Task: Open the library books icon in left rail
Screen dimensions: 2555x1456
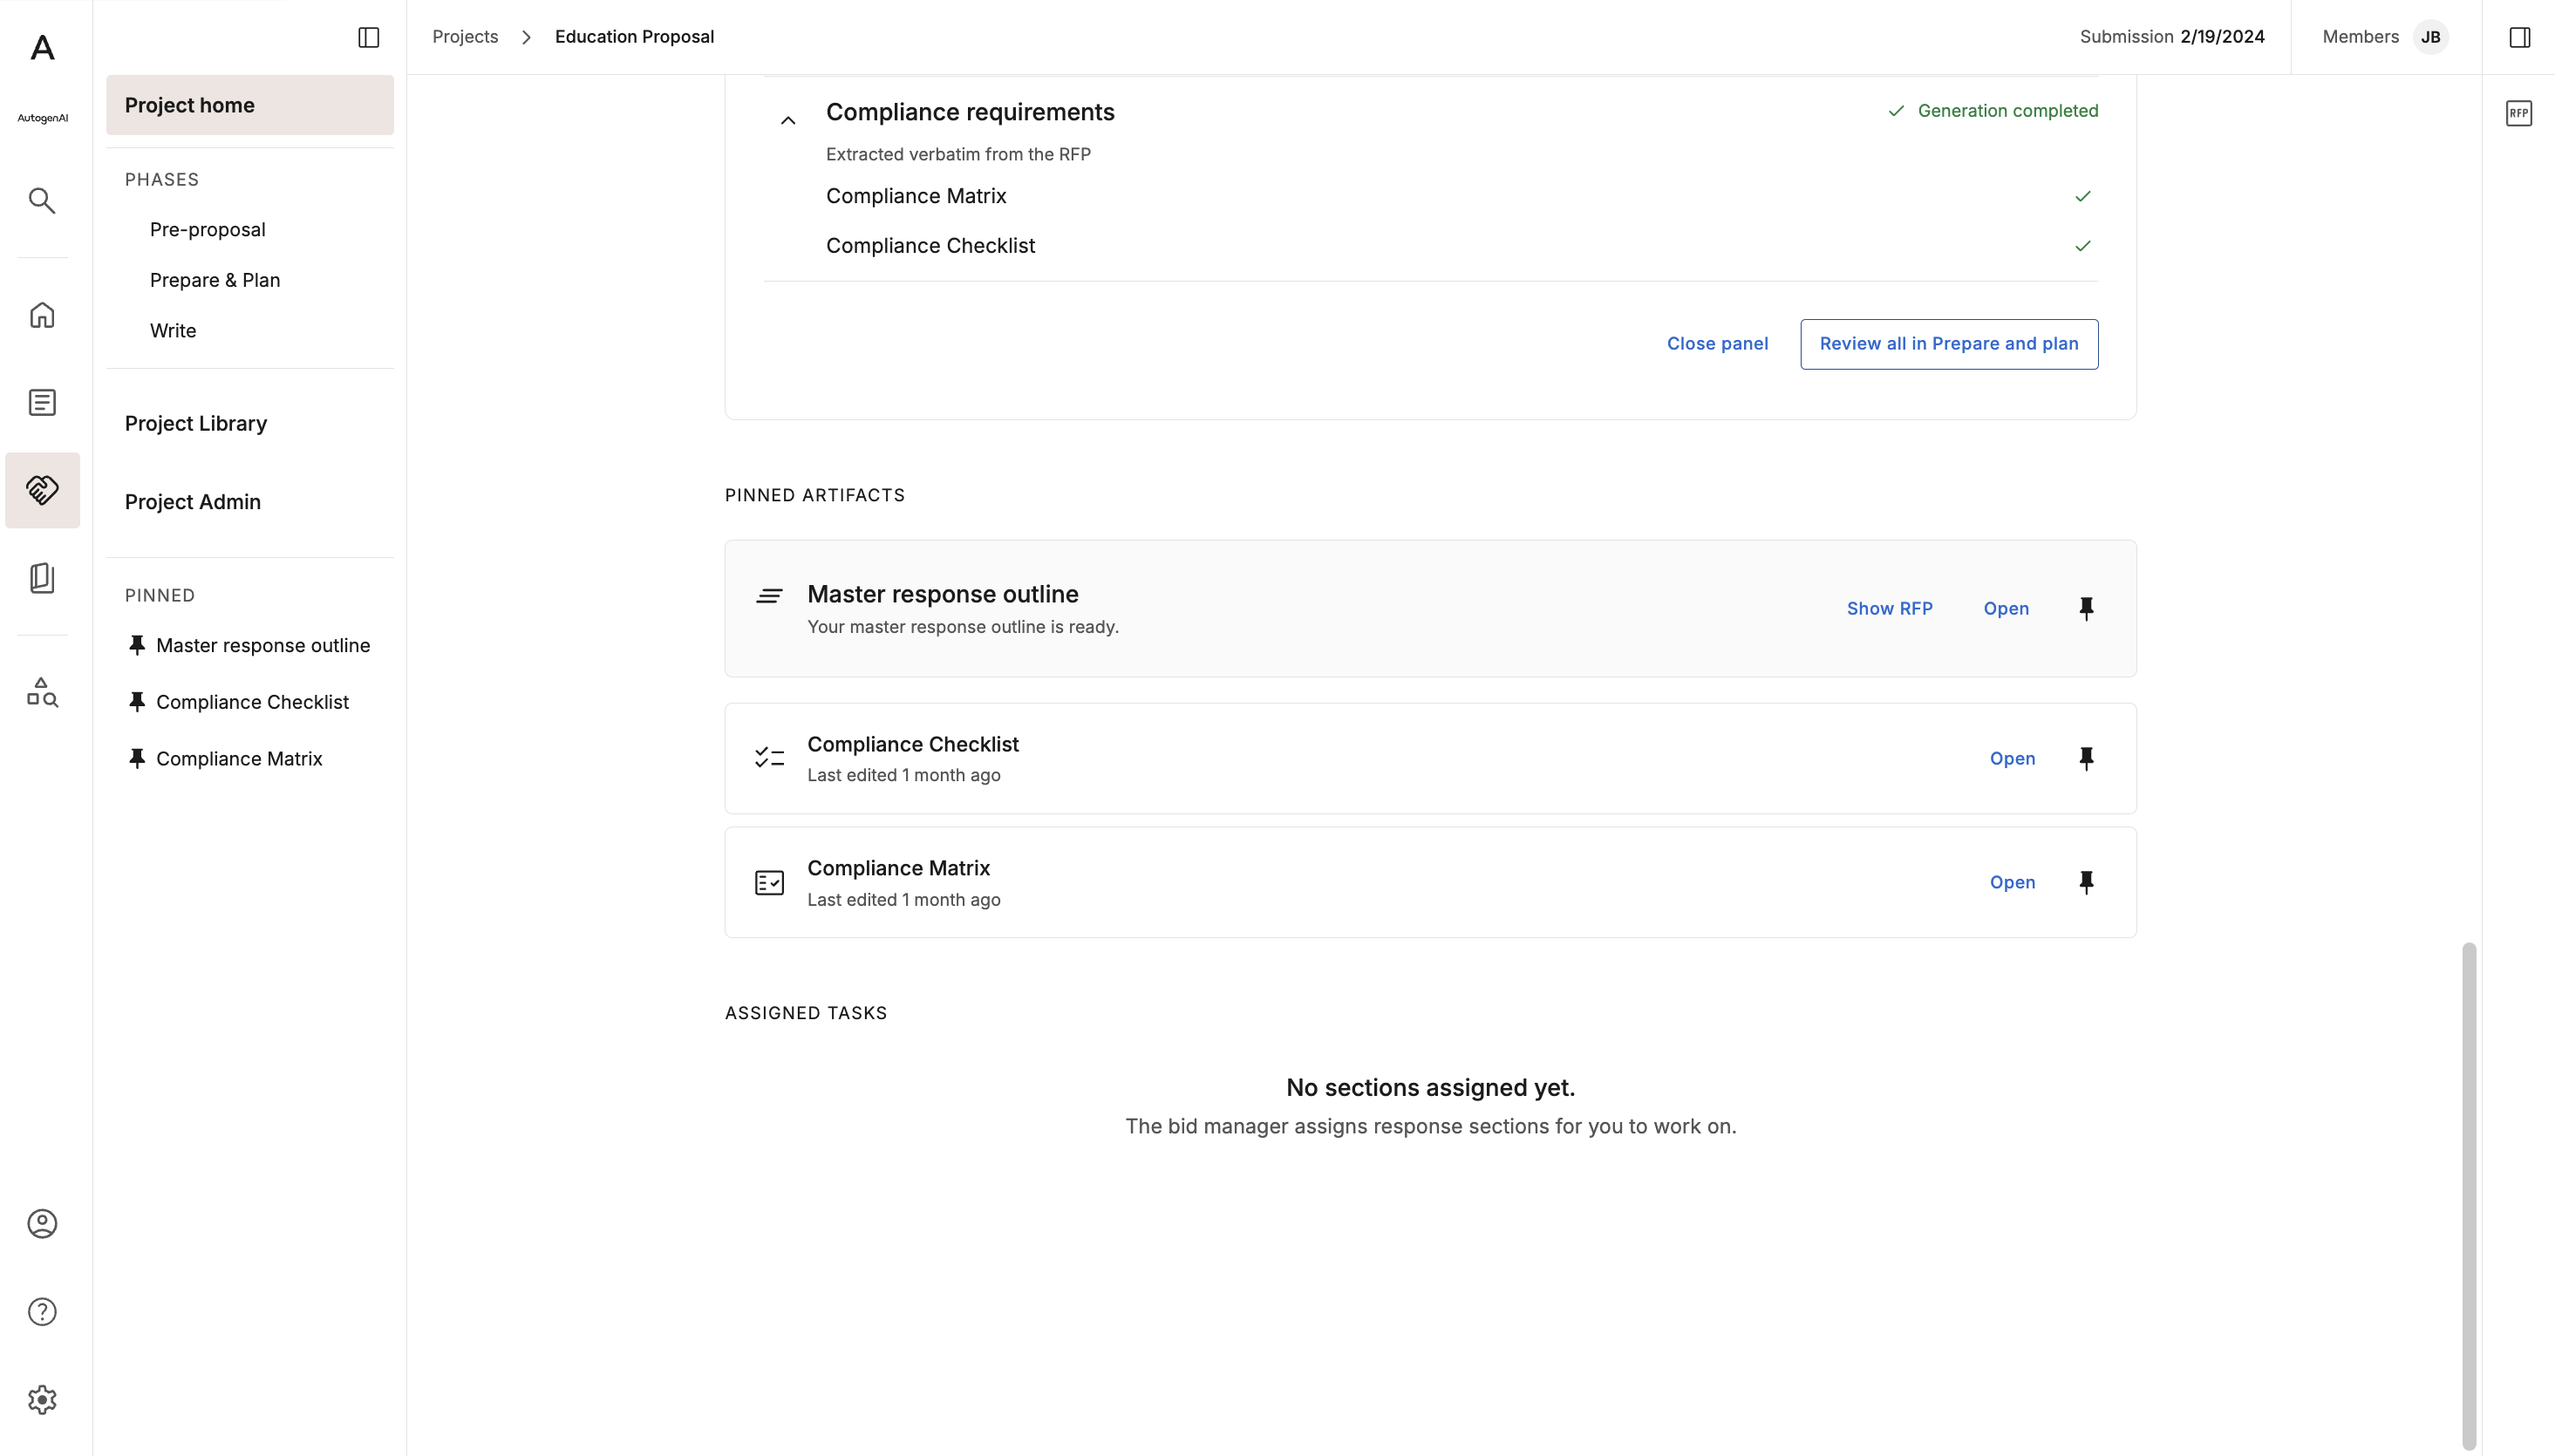Action: (42, 578)
